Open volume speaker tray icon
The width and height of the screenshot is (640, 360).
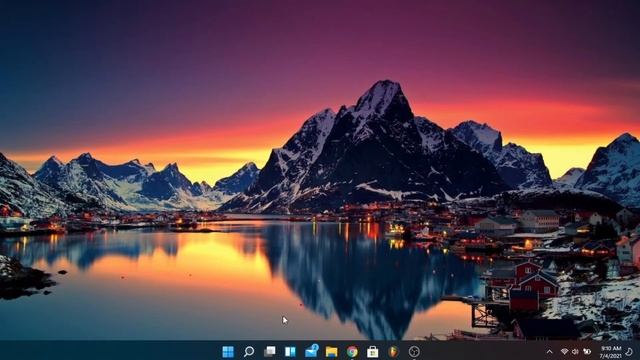pyautogui.click(x=576, y=351)
